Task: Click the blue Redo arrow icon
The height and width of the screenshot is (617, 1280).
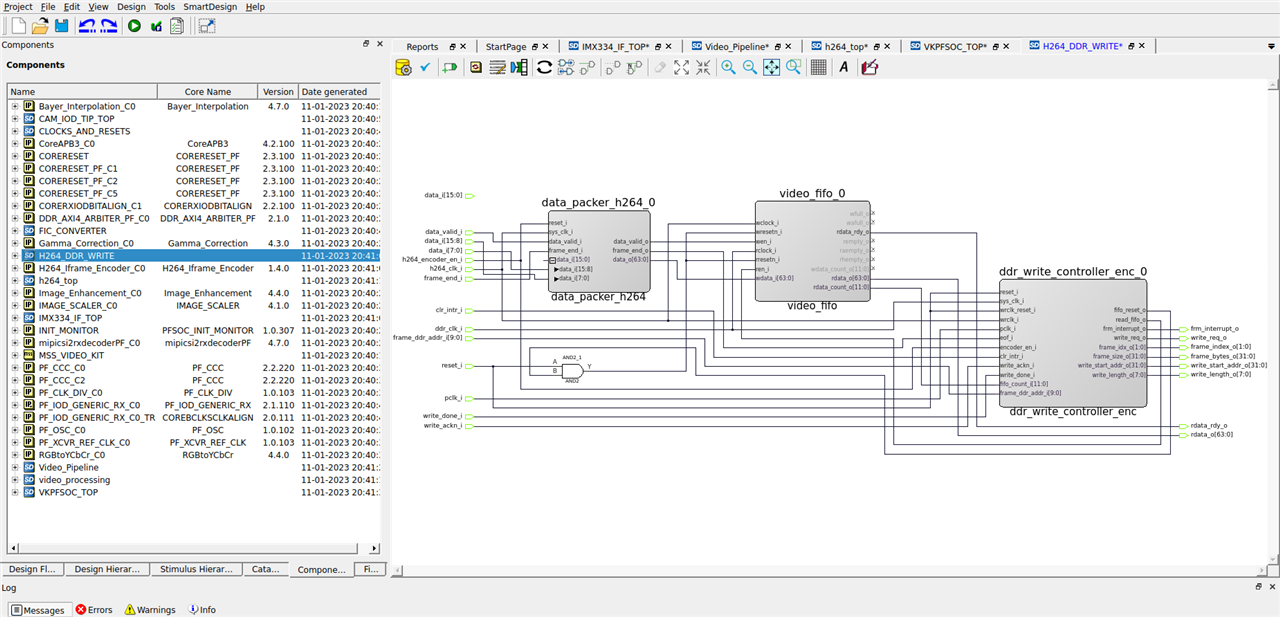Action: 109,26
